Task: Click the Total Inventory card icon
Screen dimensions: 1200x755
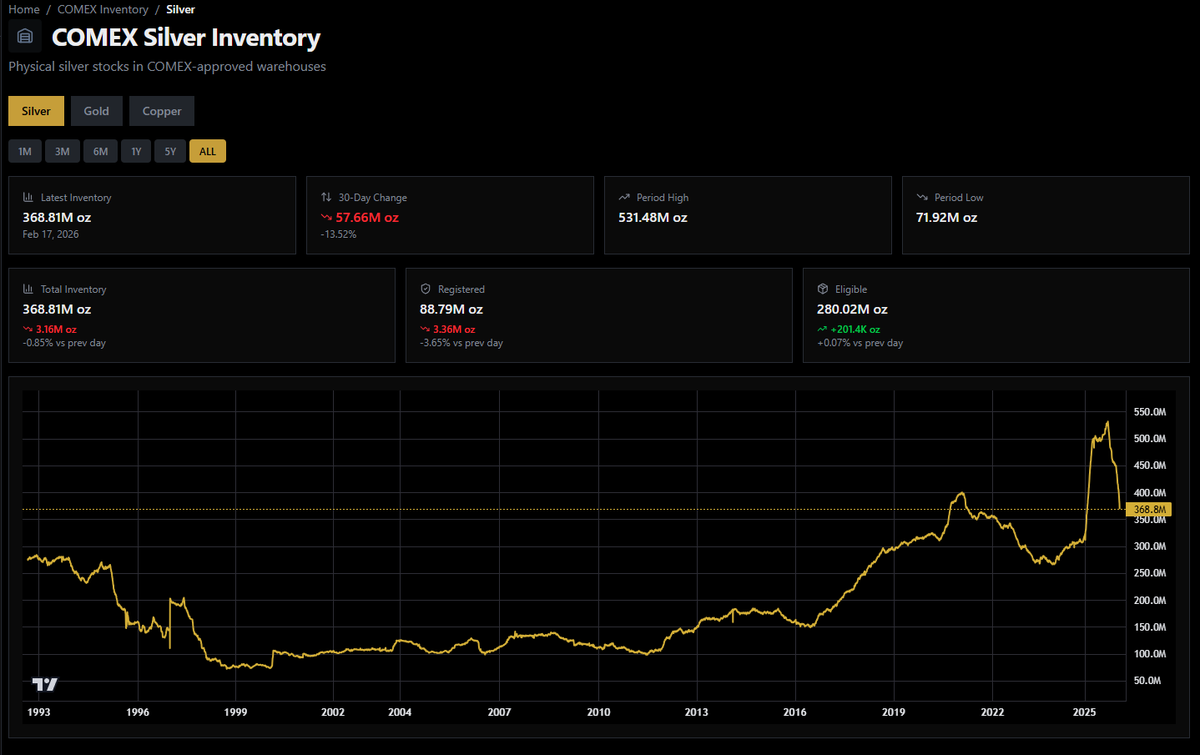Action: 26,289
